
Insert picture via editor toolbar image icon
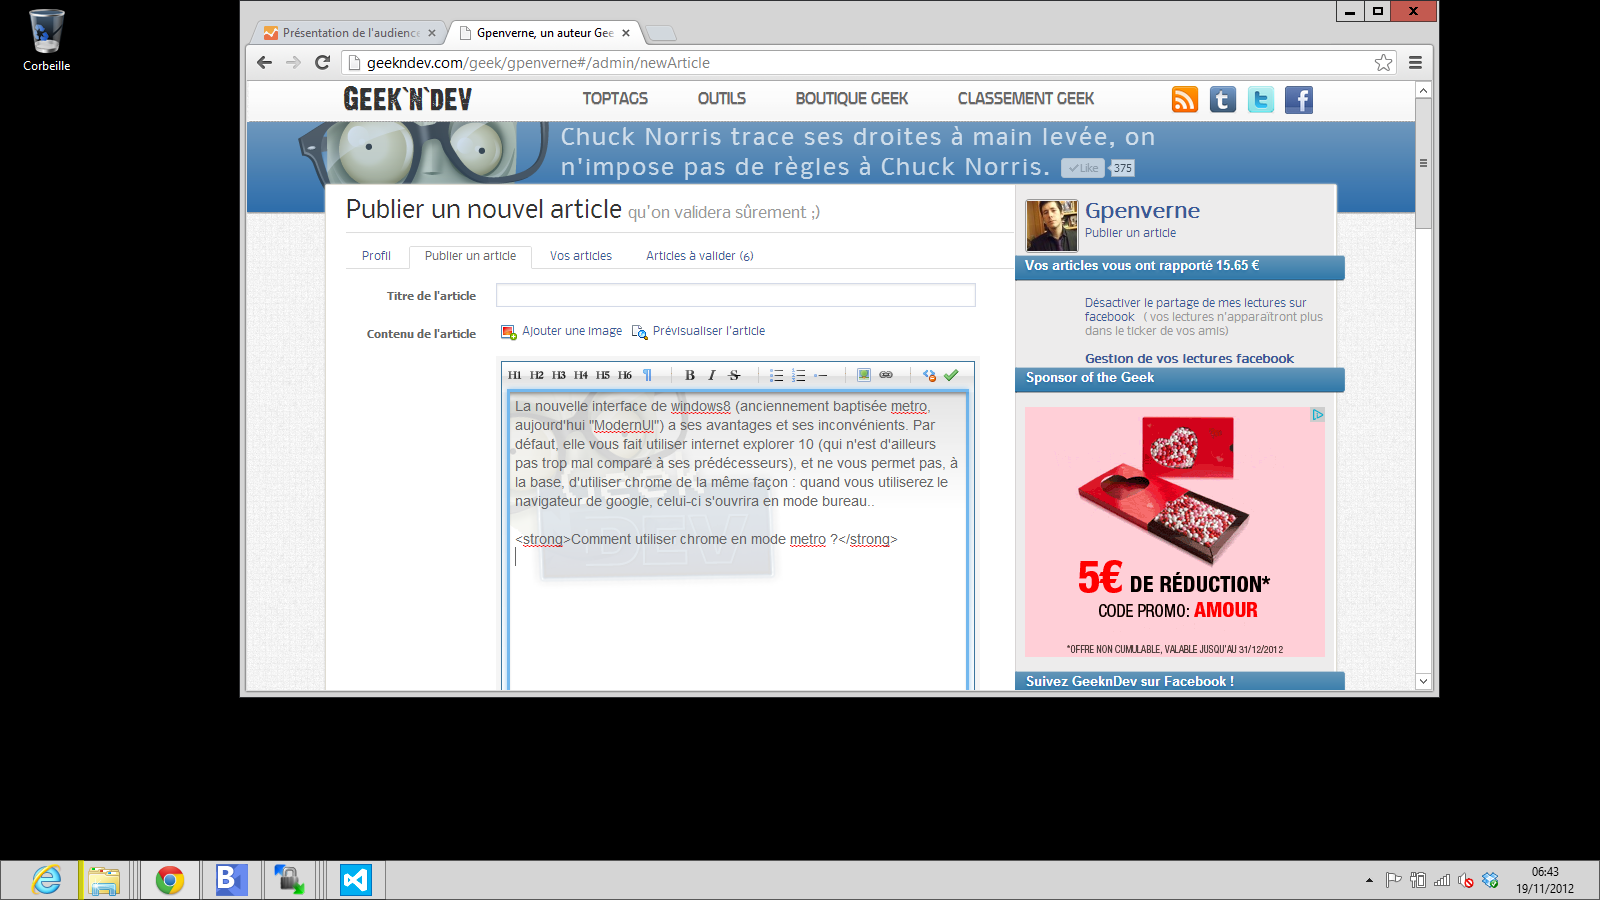pyautogui.click(x=863, y=375)
